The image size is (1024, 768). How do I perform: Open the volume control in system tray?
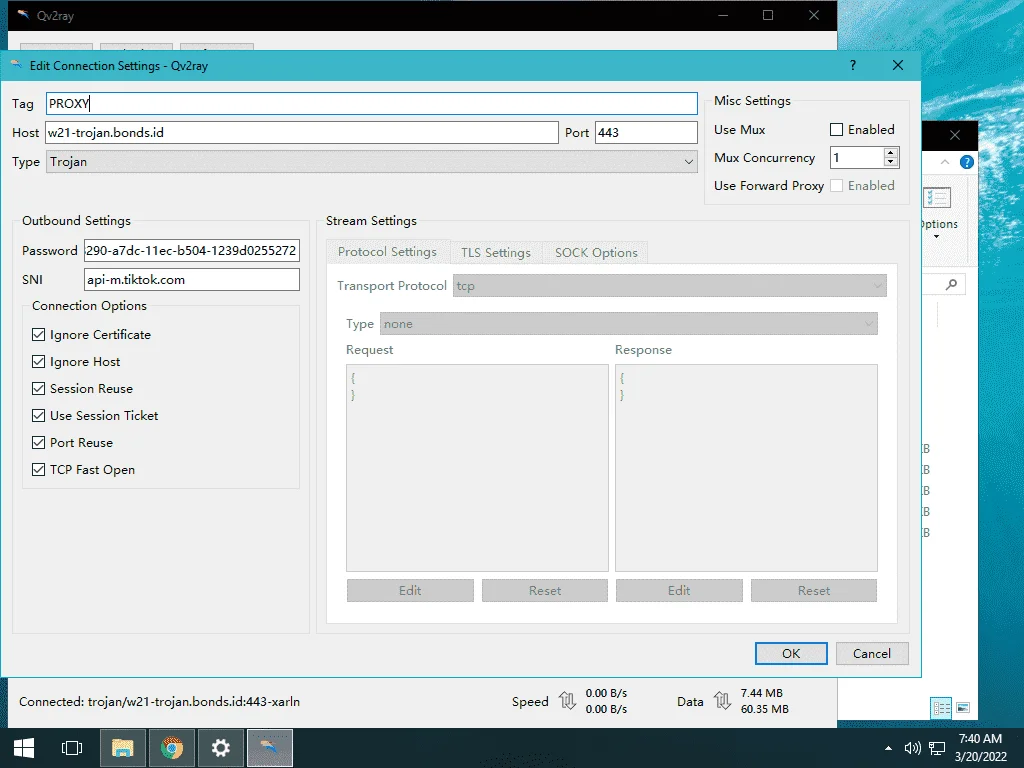(x=912, y=748)
